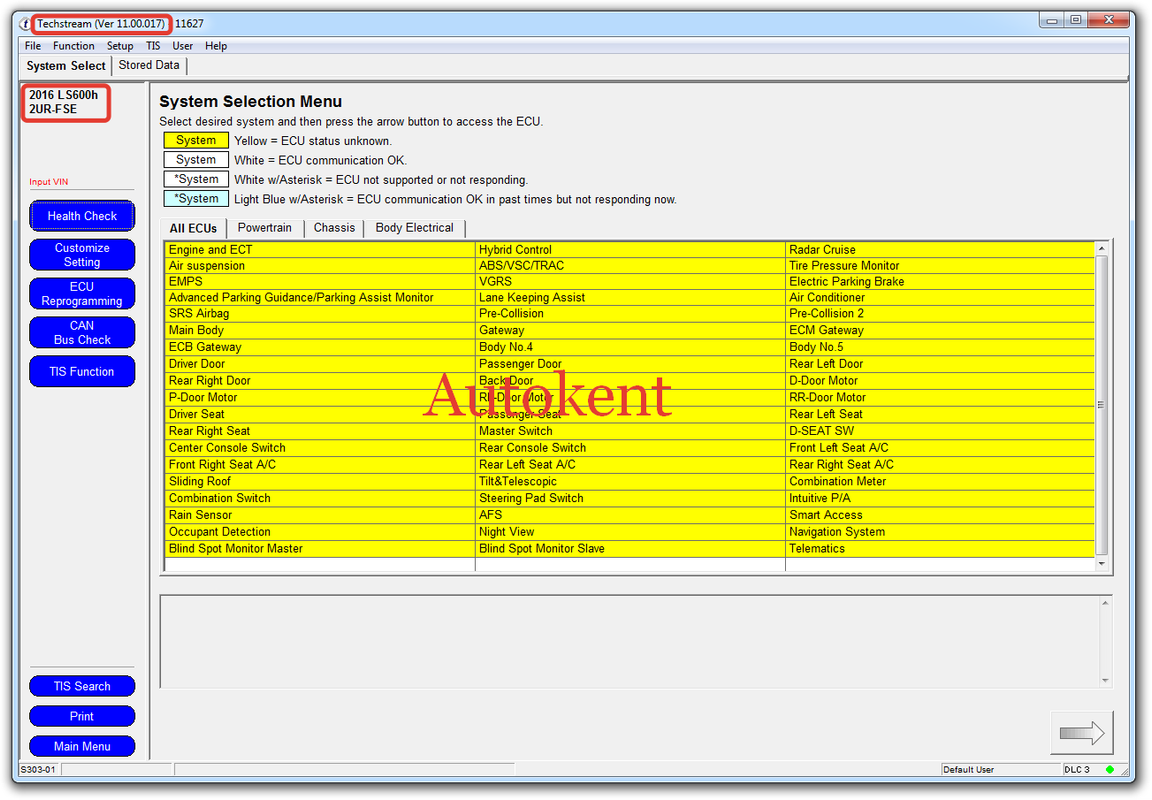This screenshot has width=1152, height=800.
Task: Open the File menu
Action: [32, 46]
